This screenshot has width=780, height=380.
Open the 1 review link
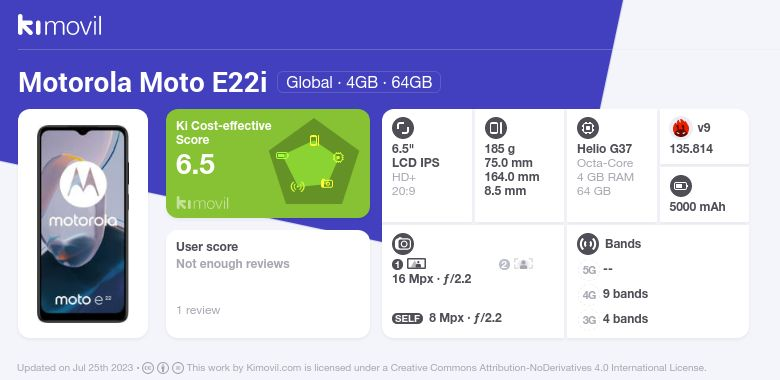[198, 310]
